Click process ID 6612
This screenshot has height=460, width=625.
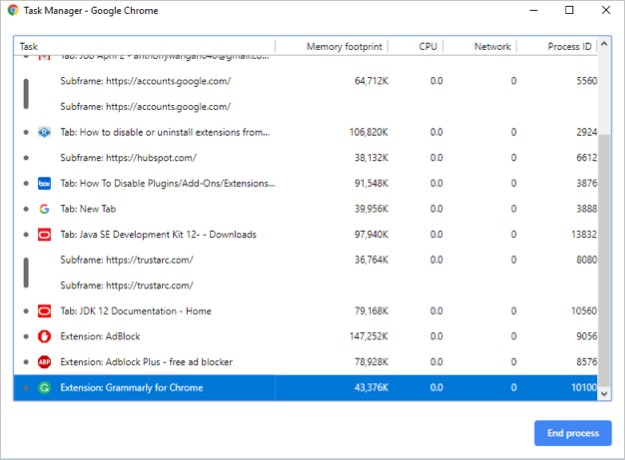pos(587,158)
